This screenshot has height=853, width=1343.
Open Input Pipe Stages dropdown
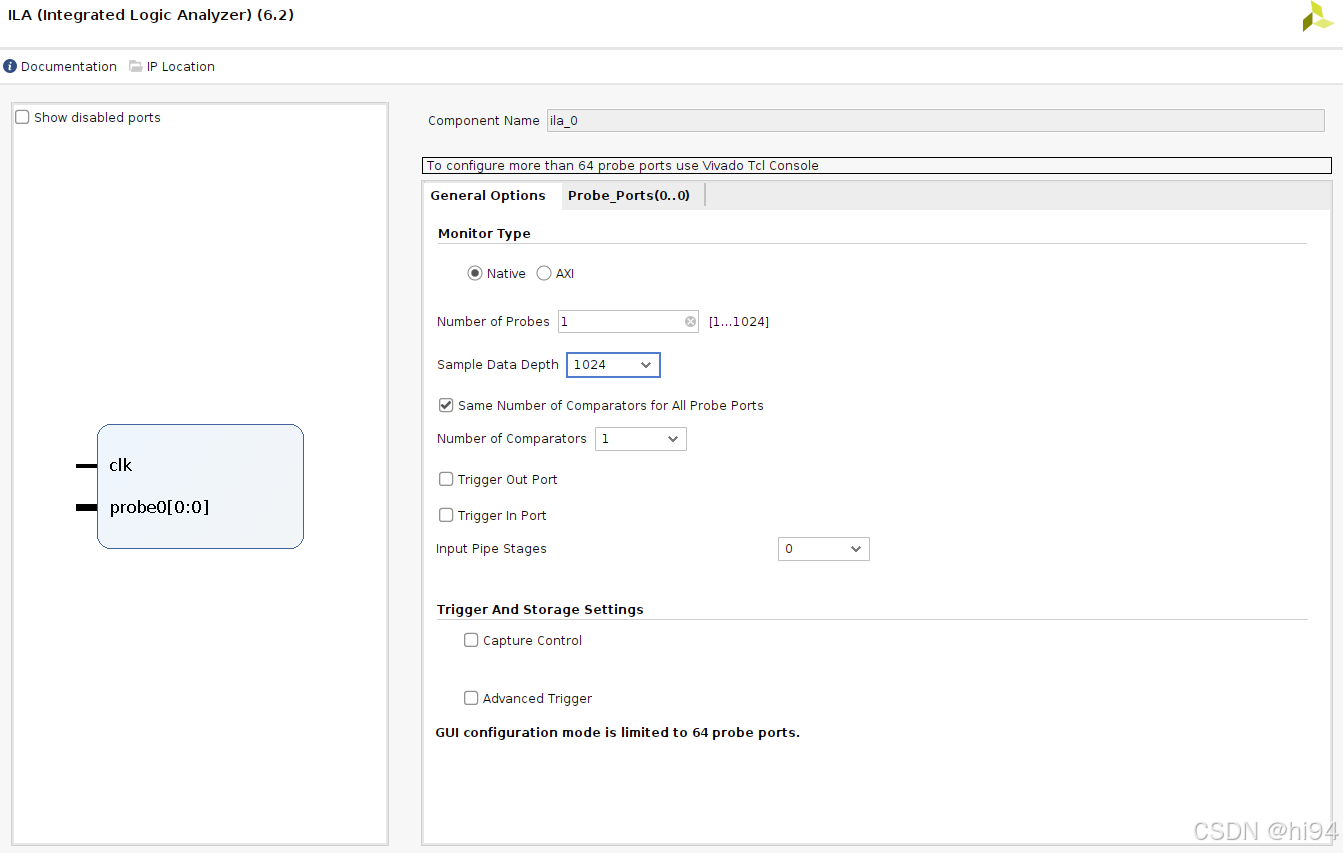[823, 549]
